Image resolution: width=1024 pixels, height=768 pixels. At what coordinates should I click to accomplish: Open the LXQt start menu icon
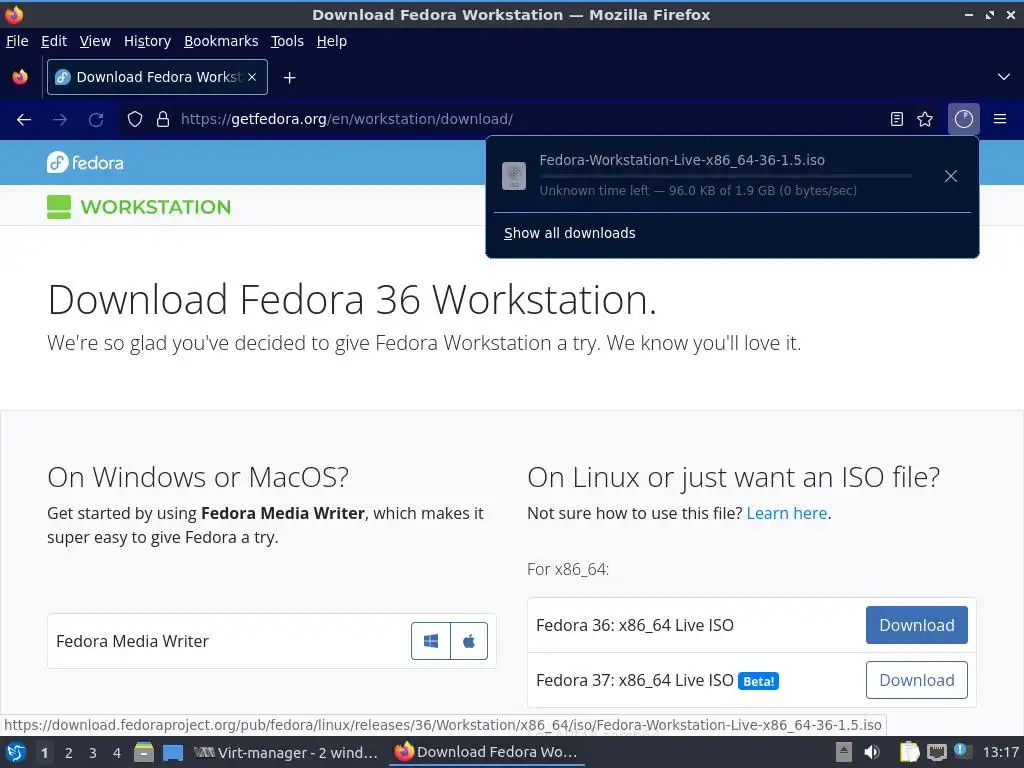tap(16, 752)
